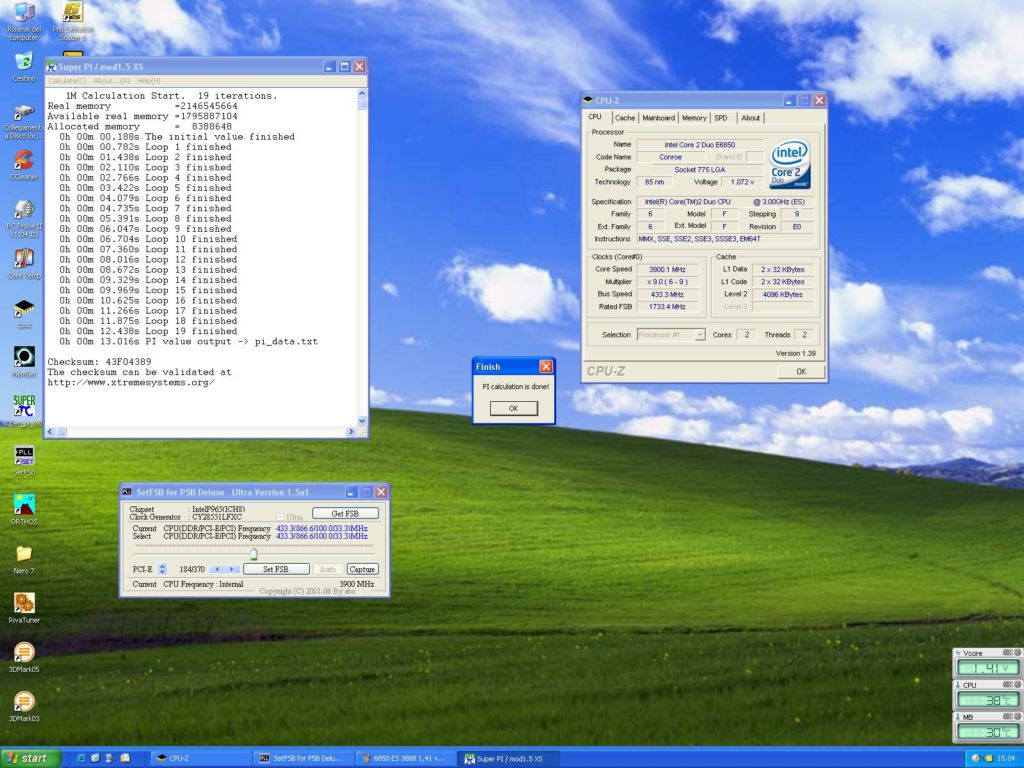Screen dimensions: 1024x768
Task: Click the right fine-tune arrow in SetFSB
Action: tap(232, 569)
